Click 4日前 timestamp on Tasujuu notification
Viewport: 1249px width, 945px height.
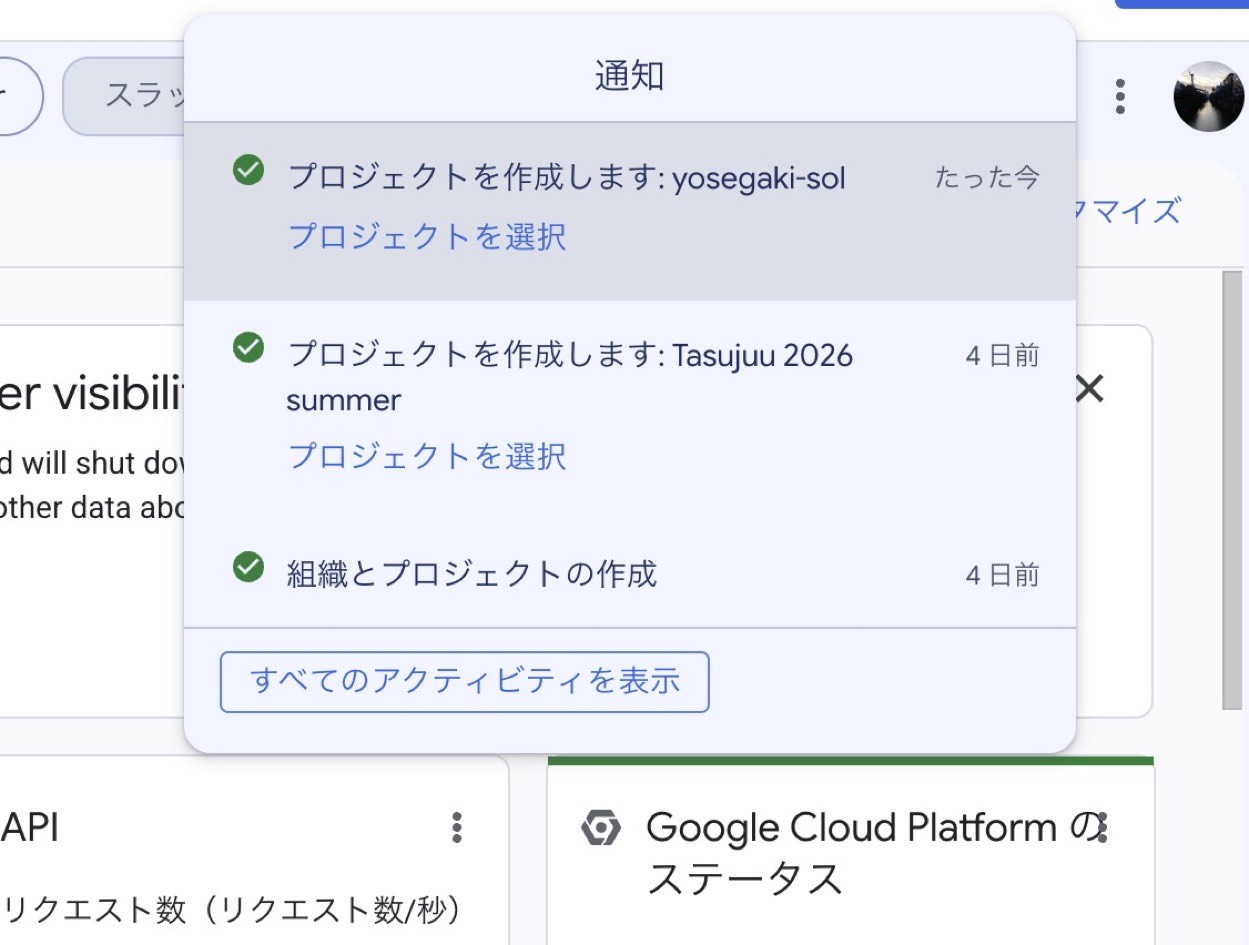click(1002, 355)
